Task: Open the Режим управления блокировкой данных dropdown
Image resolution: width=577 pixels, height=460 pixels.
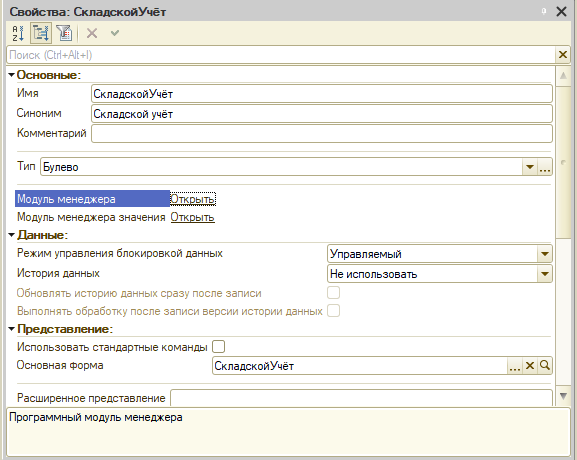Action: tap(545, 254)
